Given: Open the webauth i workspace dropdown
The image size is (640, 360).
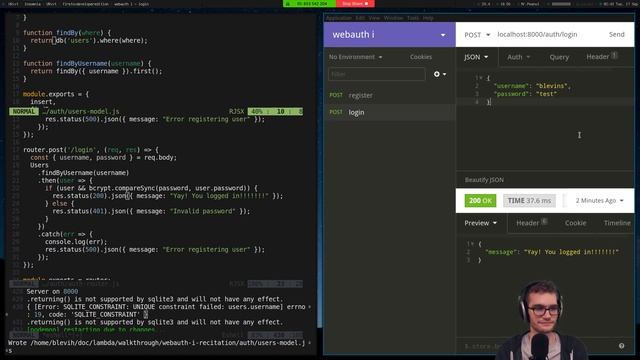Looking at the screenshot, I should pyautogui.click(x=389, y=35).
